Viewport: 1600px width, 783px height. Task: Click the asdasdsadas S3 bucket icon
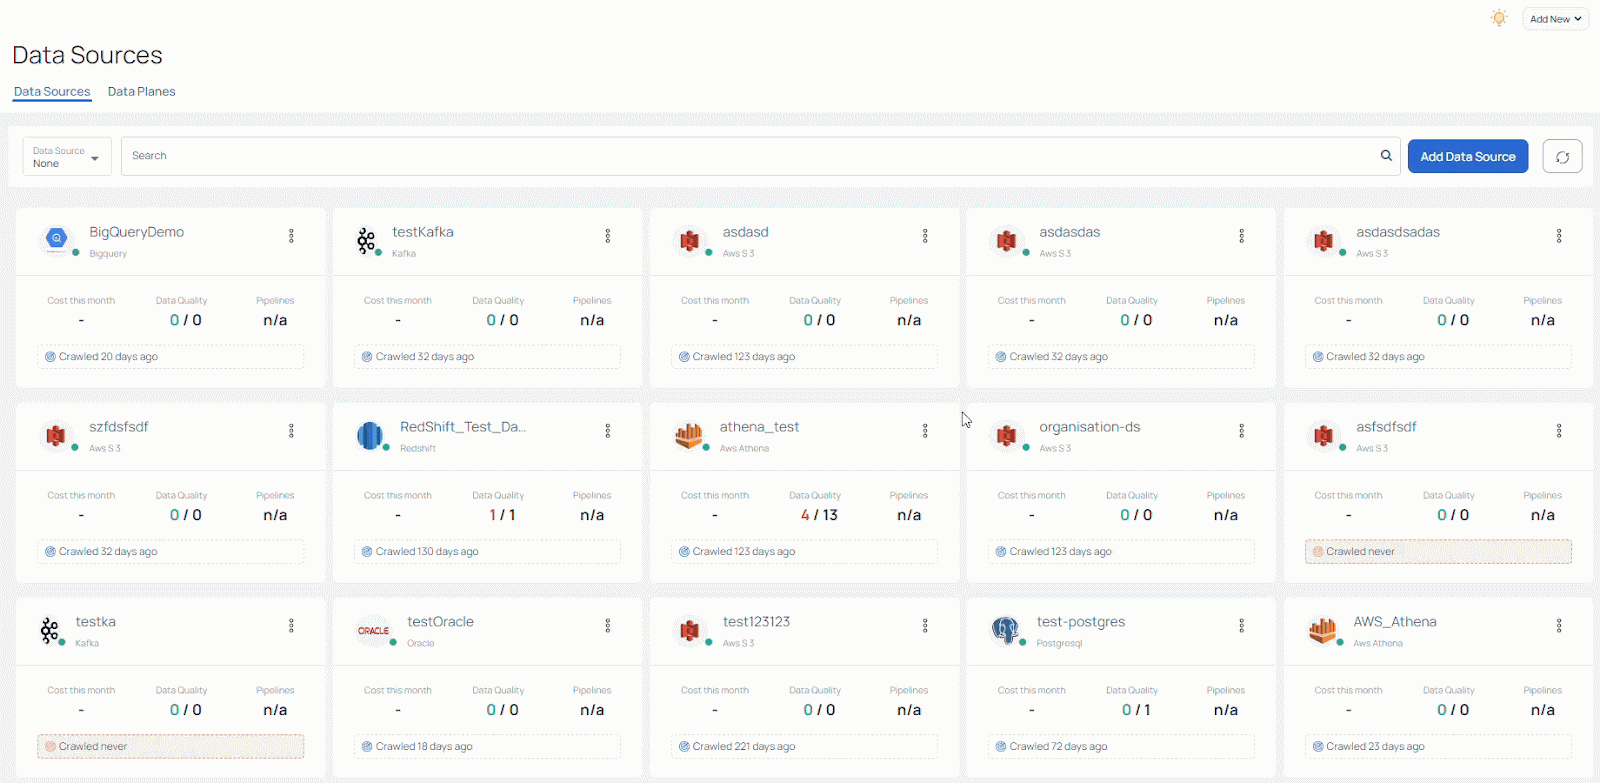tap(1323, 240)
